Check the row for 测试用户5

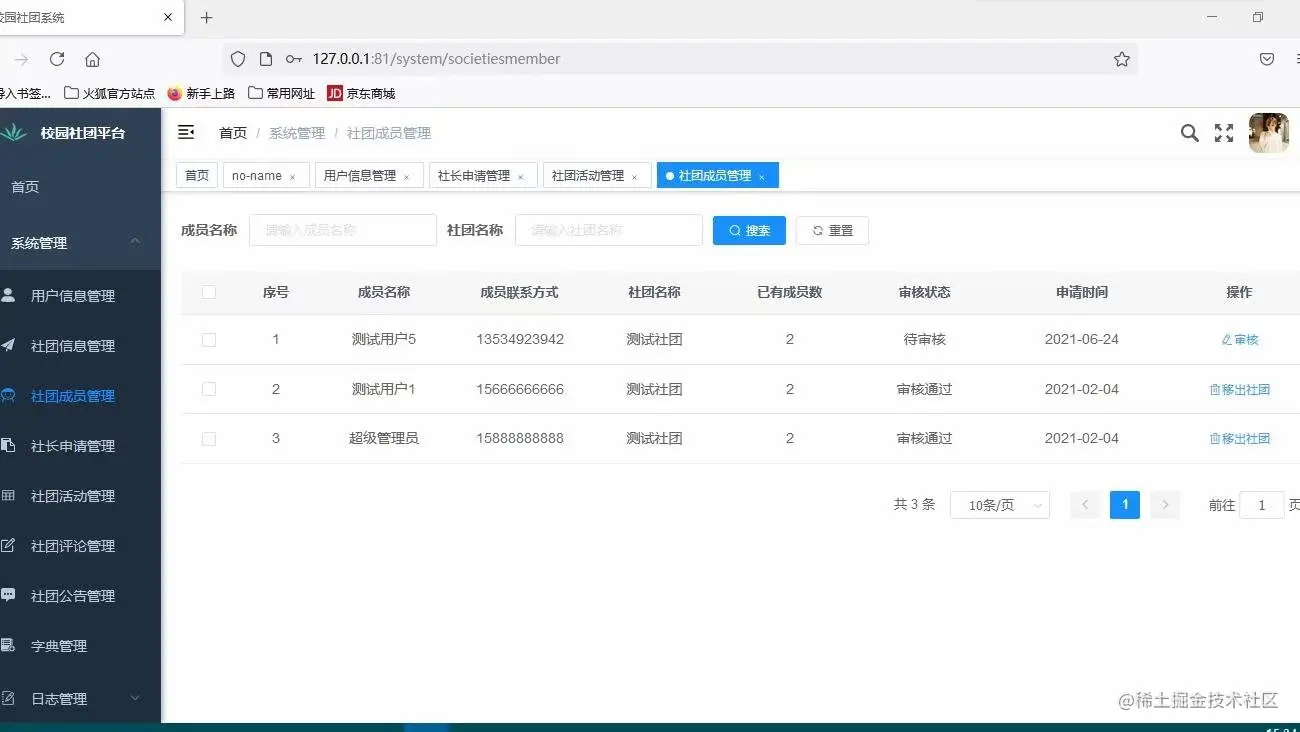[209, 340]
